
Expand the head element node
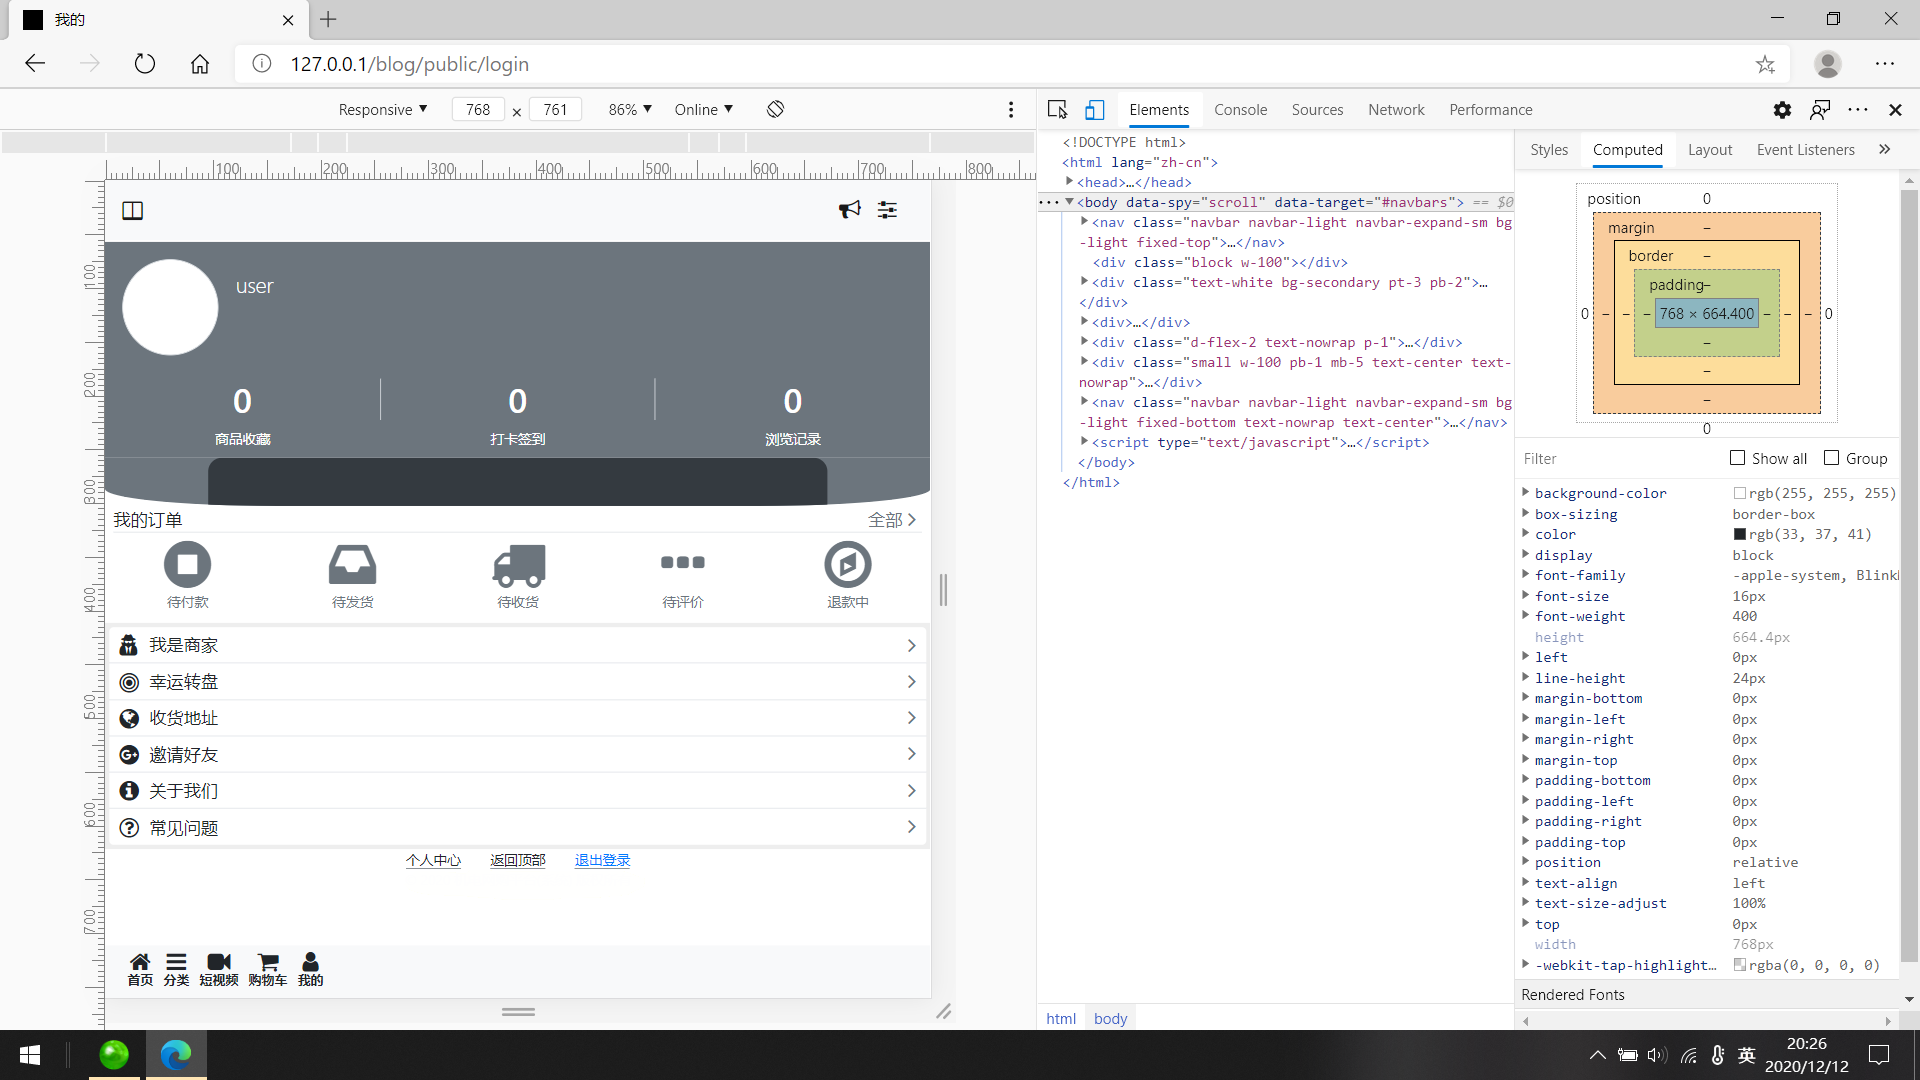click(1070, 182)
